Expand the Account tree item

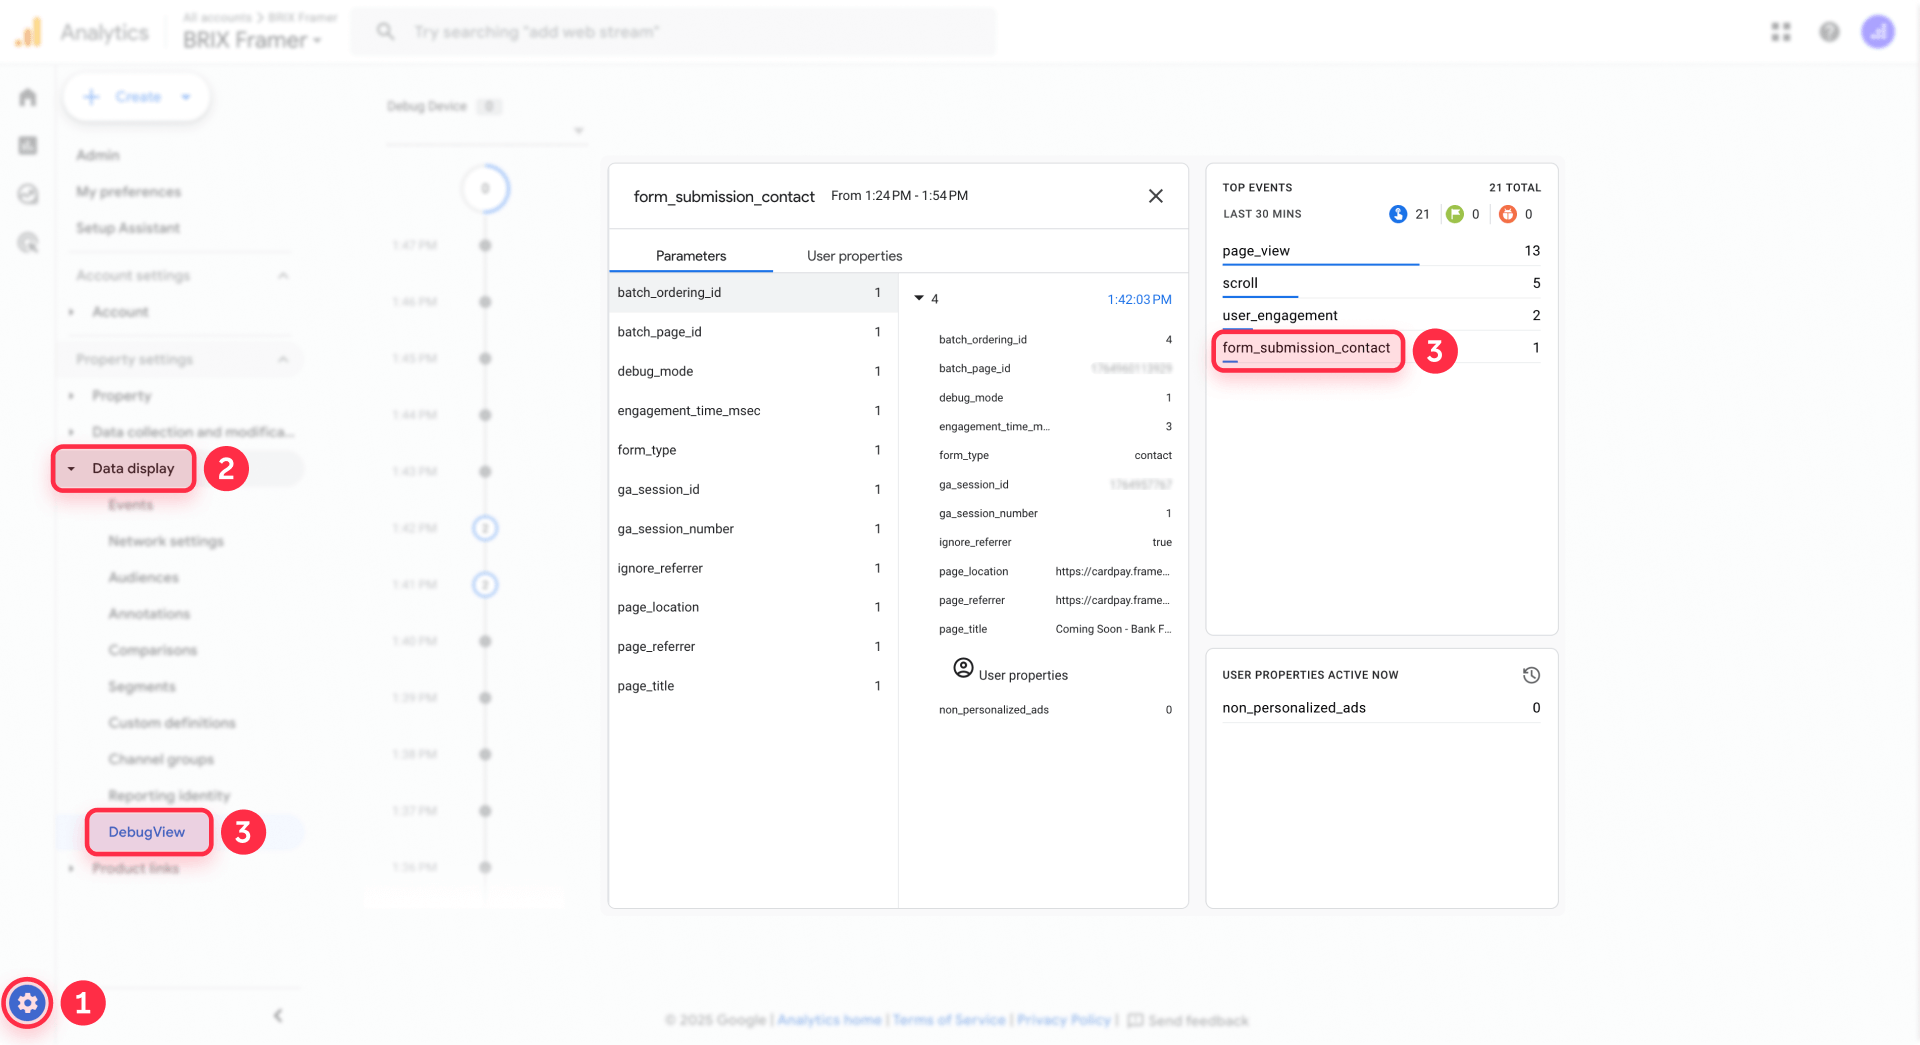tap(71, 312)
